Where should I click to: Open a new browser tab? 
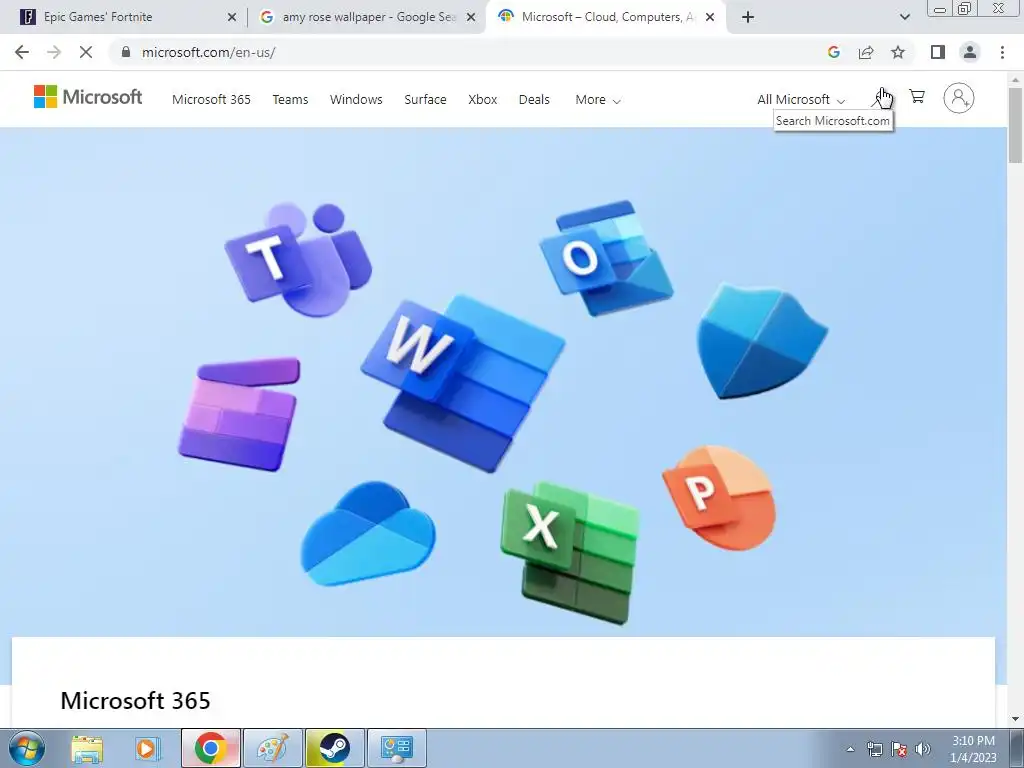(x=748, y=17)
